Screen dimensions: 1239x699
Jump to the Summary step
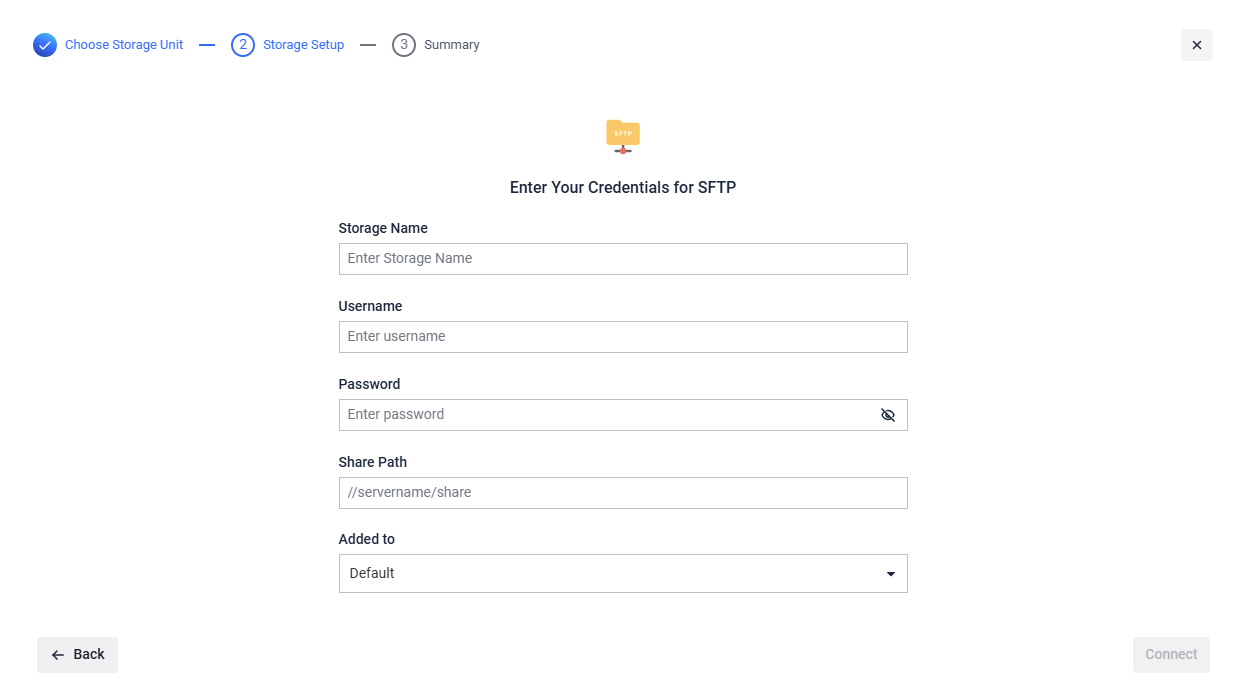point(451,45)
